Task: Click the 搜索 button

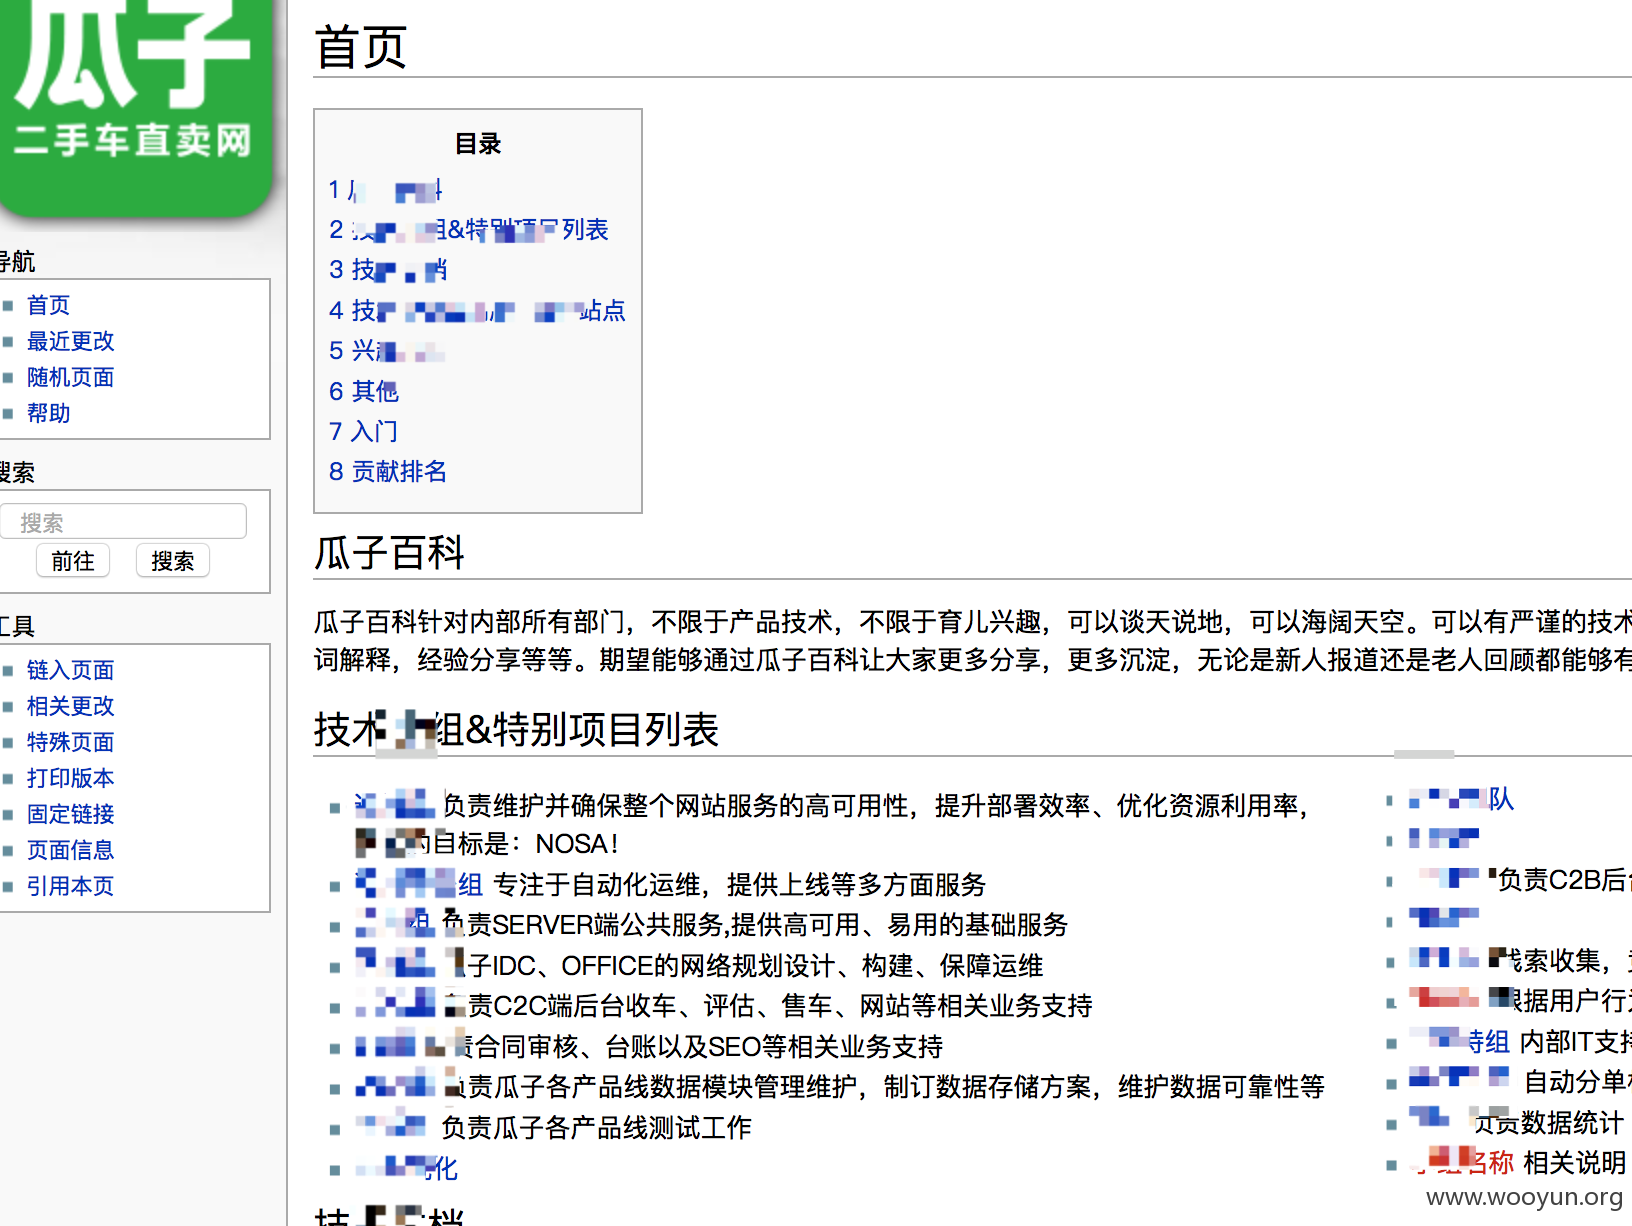Action: click(172, 561)
